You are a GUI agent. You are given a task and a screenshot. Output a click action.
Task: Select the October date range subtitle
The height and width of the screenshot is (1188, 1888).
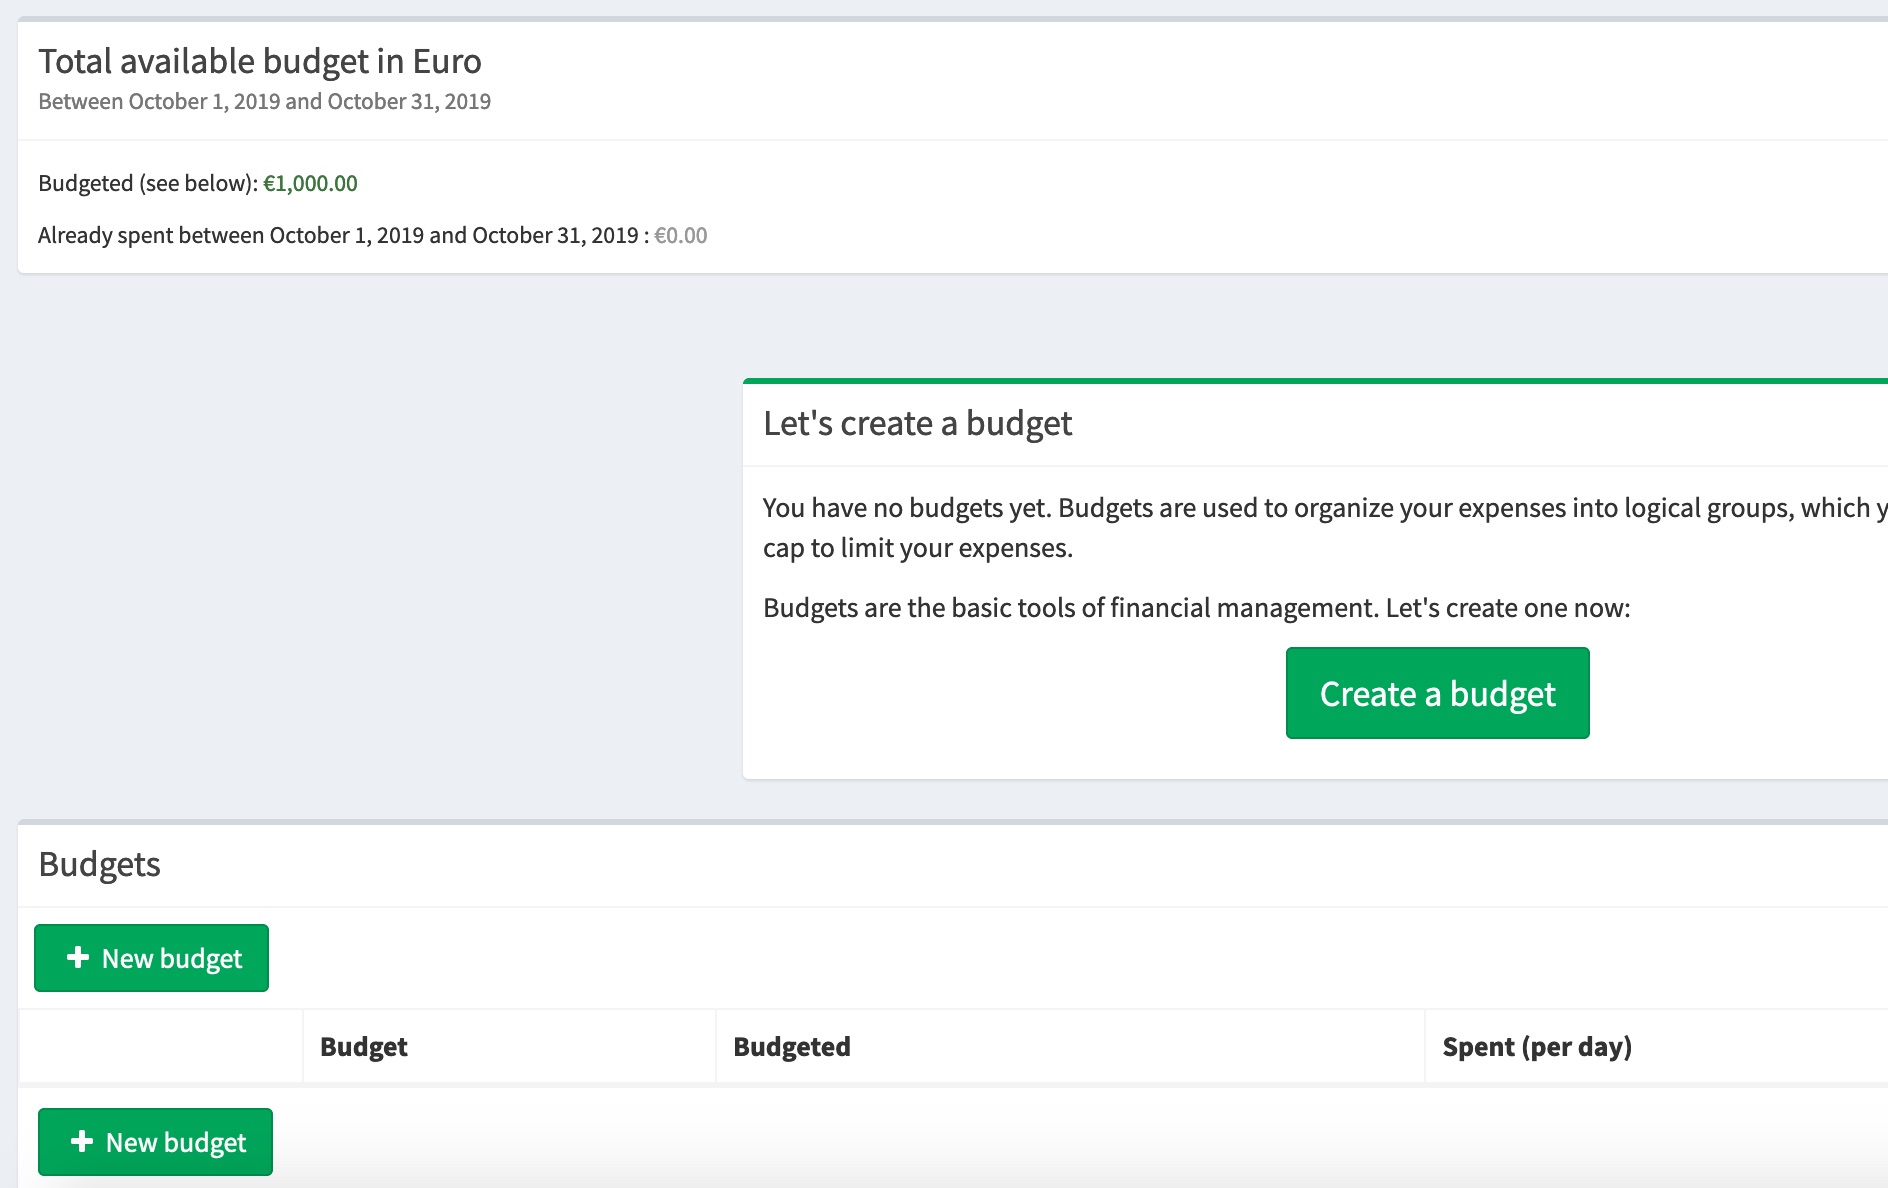click(264, 100)
